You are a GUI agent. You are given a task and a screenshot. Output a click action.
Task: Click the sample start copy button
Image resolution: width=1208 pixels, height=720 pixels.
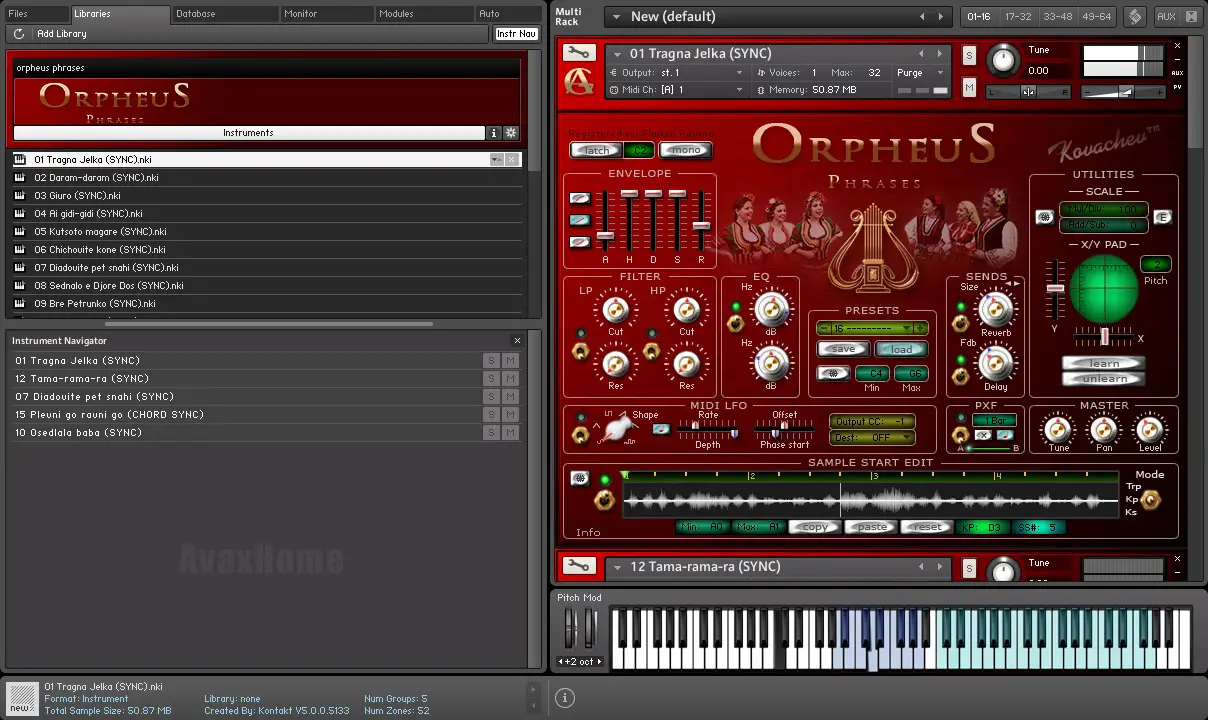coord(815,527)
